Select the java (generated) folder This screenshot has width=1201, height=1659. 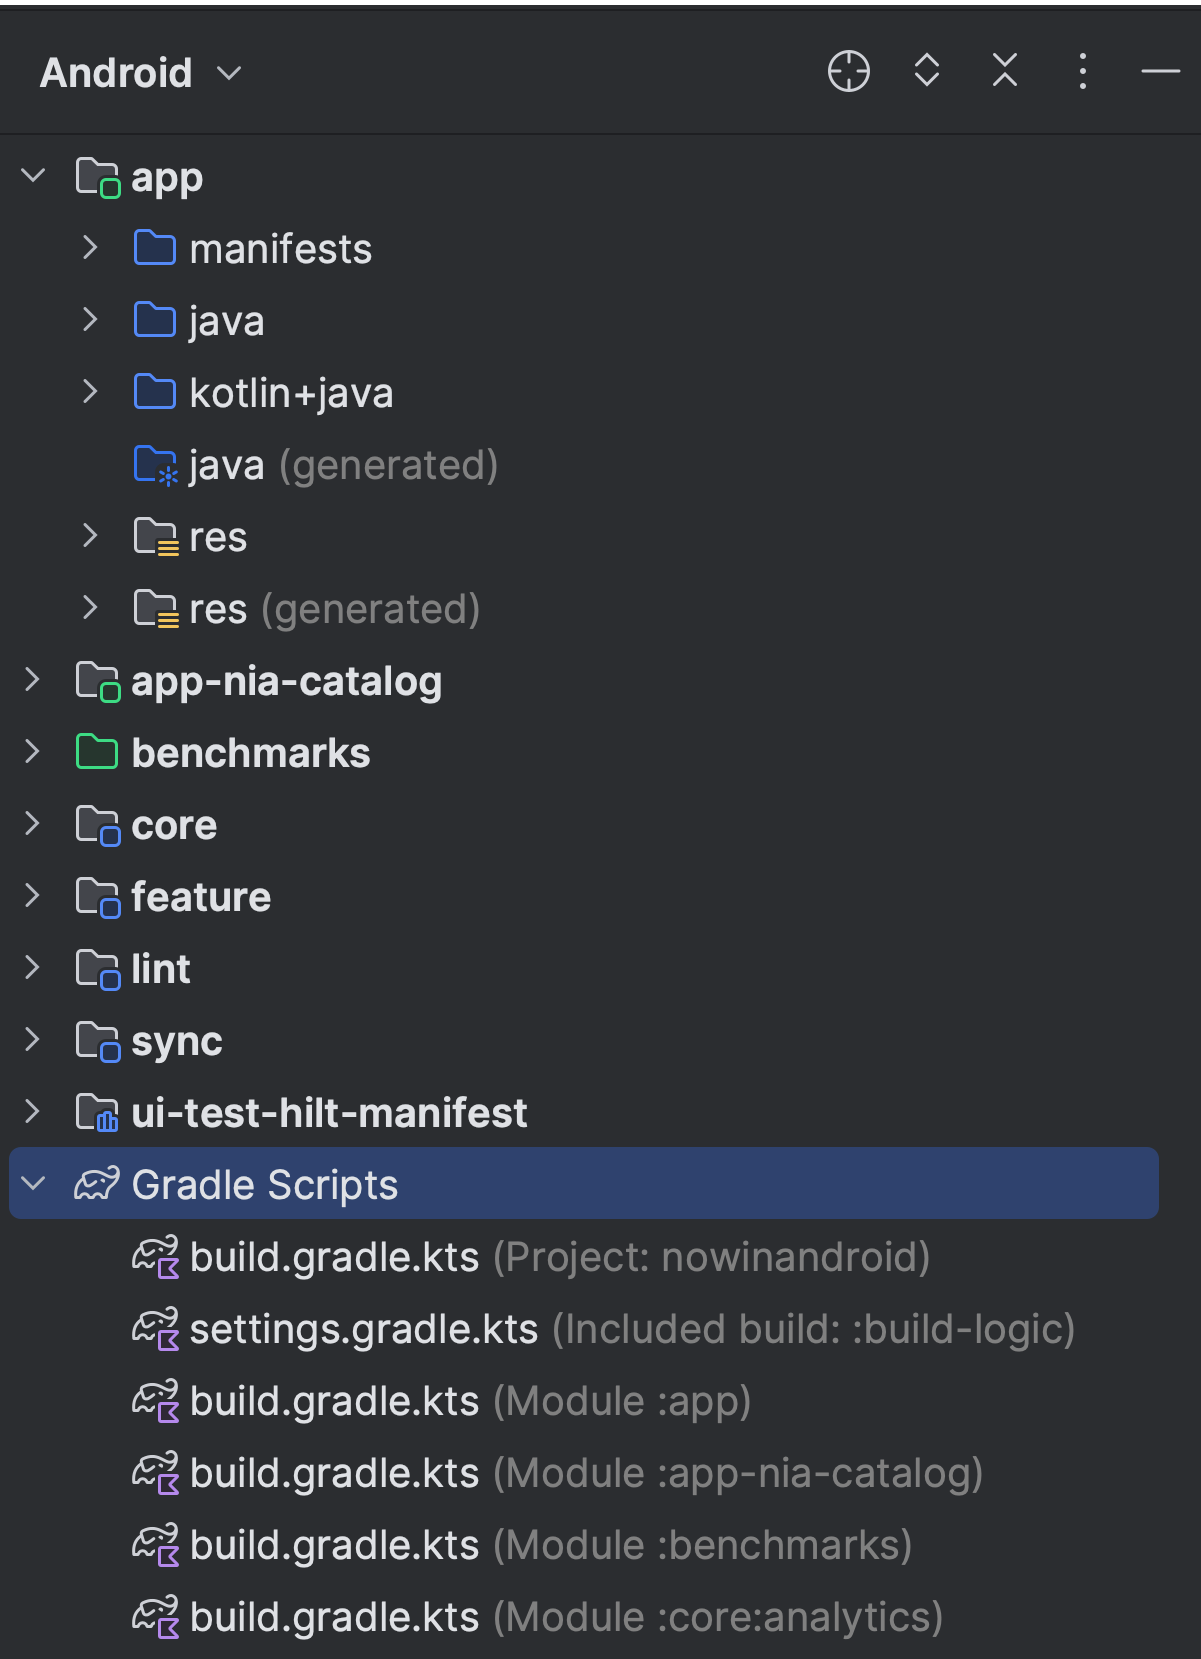point(316,465)
